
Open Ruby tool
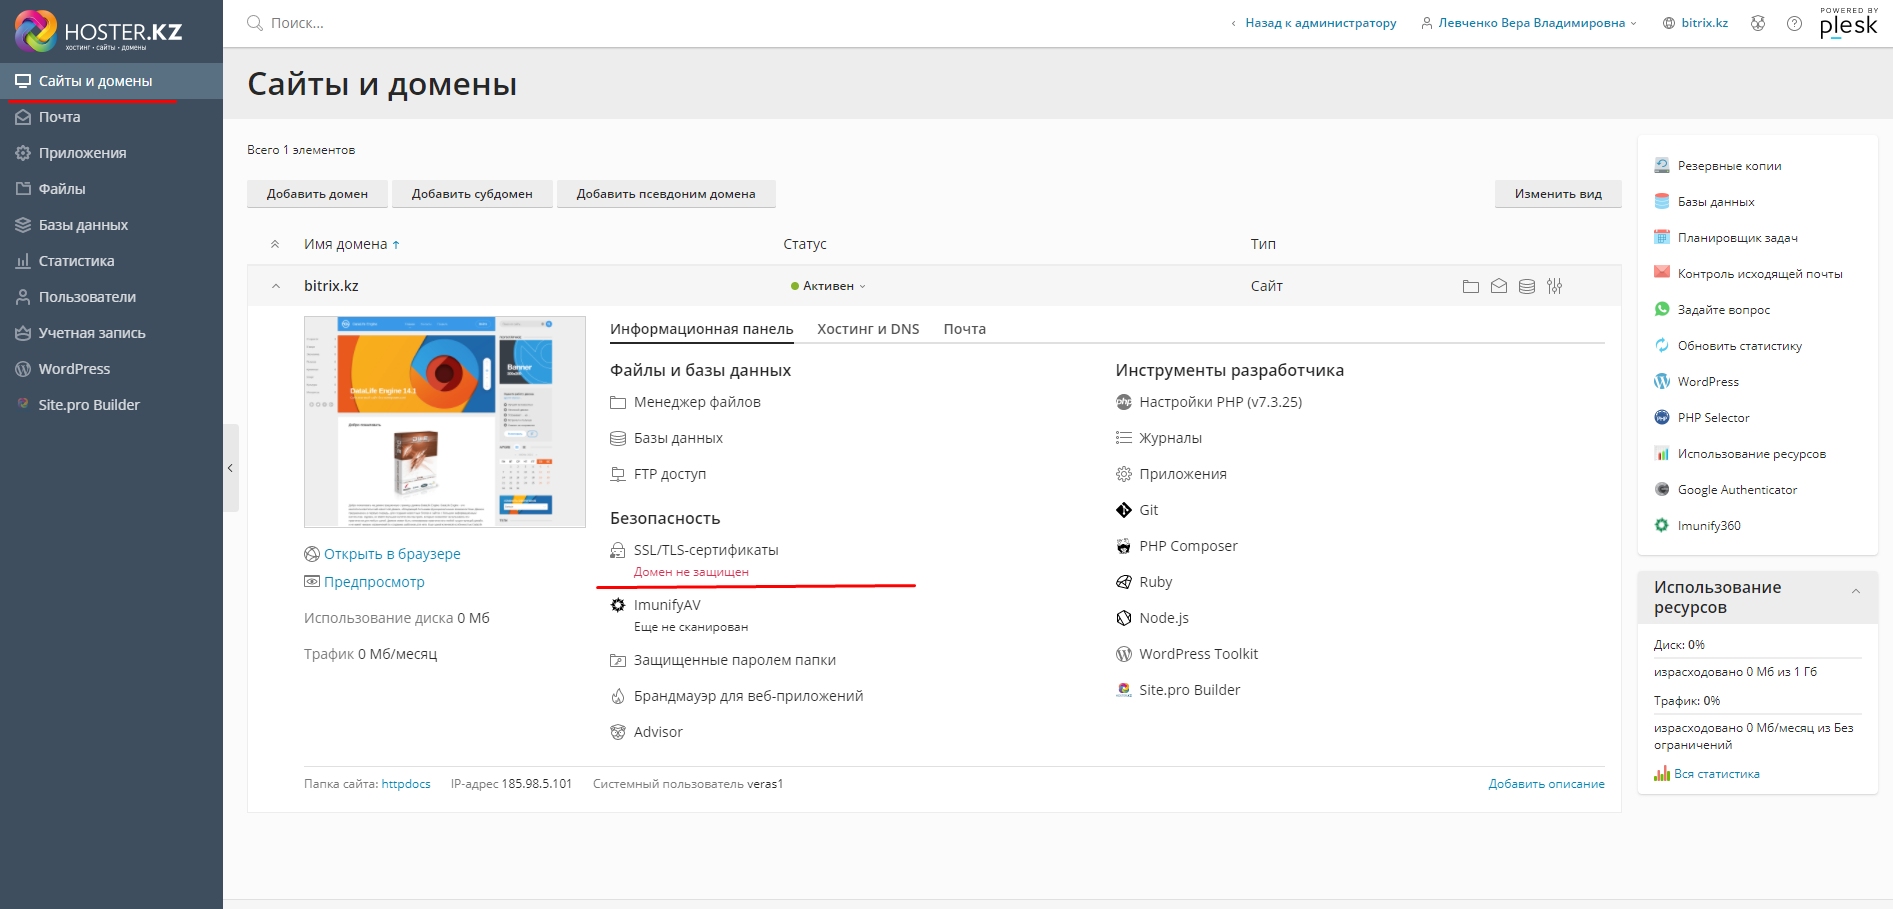point(1155,582)
